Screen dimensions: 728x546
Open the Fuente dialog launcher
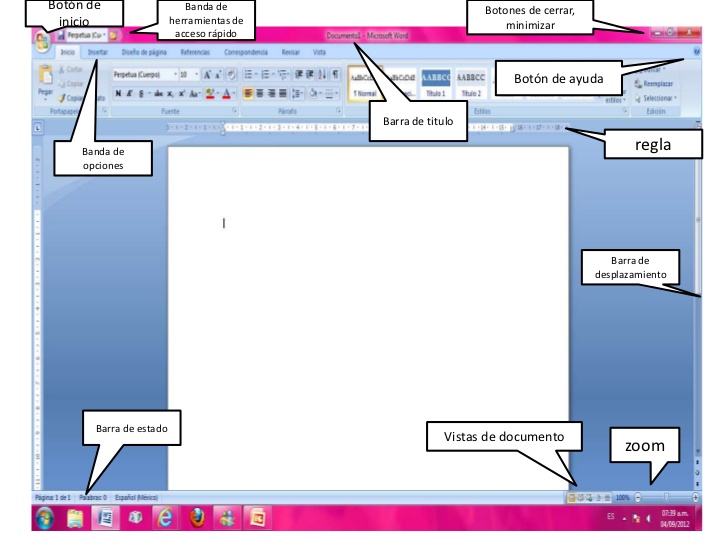click(234, 111)
